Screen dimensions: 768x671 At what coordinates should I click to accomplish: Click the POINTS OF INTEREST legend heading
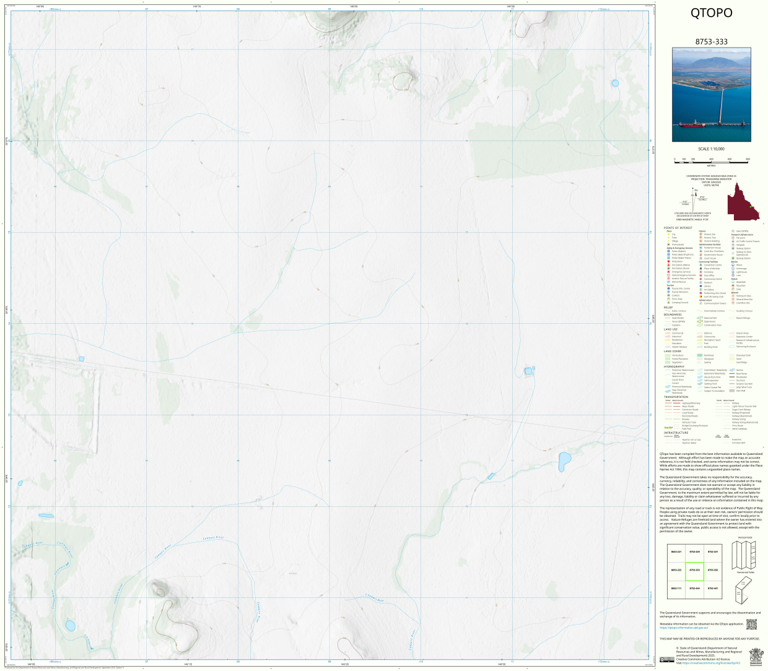pos(678,228)
